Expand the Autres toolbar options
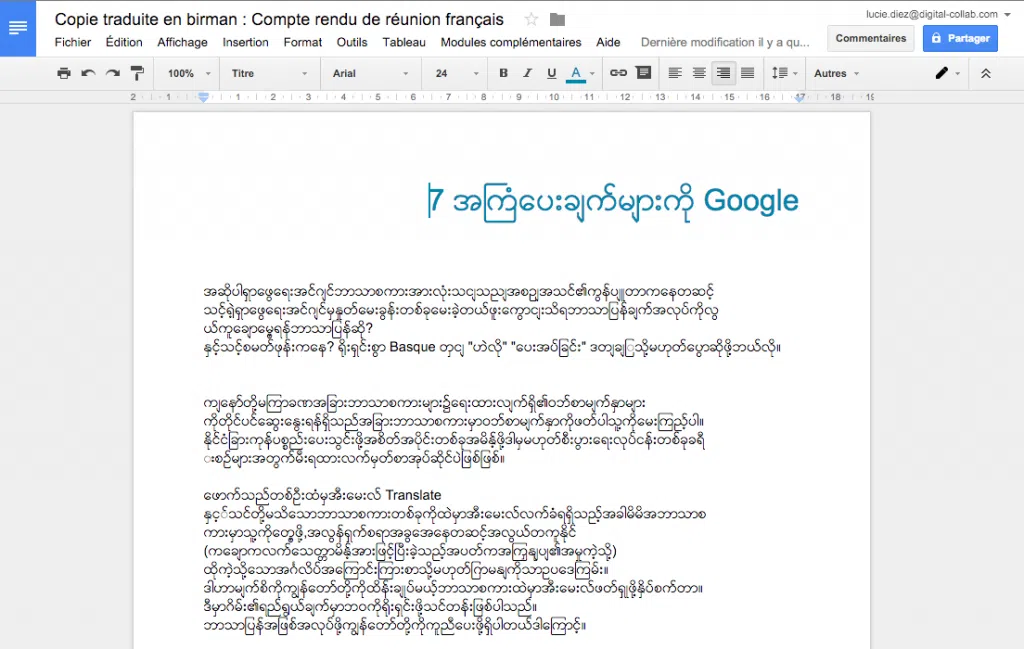 pyautogui.click(x=836, y=73)
